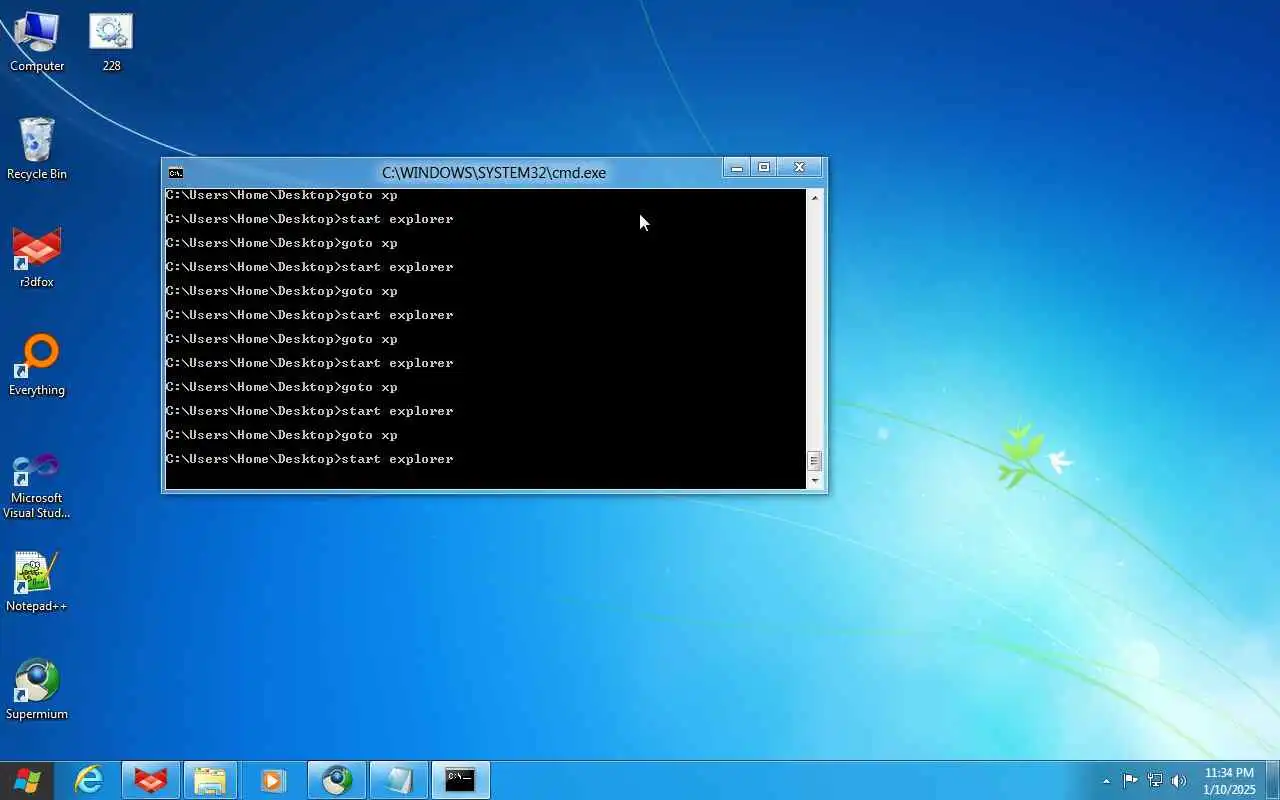Select the Recycle Bin icon
Viewport: 1280px width, 800px height.
click(x=37, y=150)
